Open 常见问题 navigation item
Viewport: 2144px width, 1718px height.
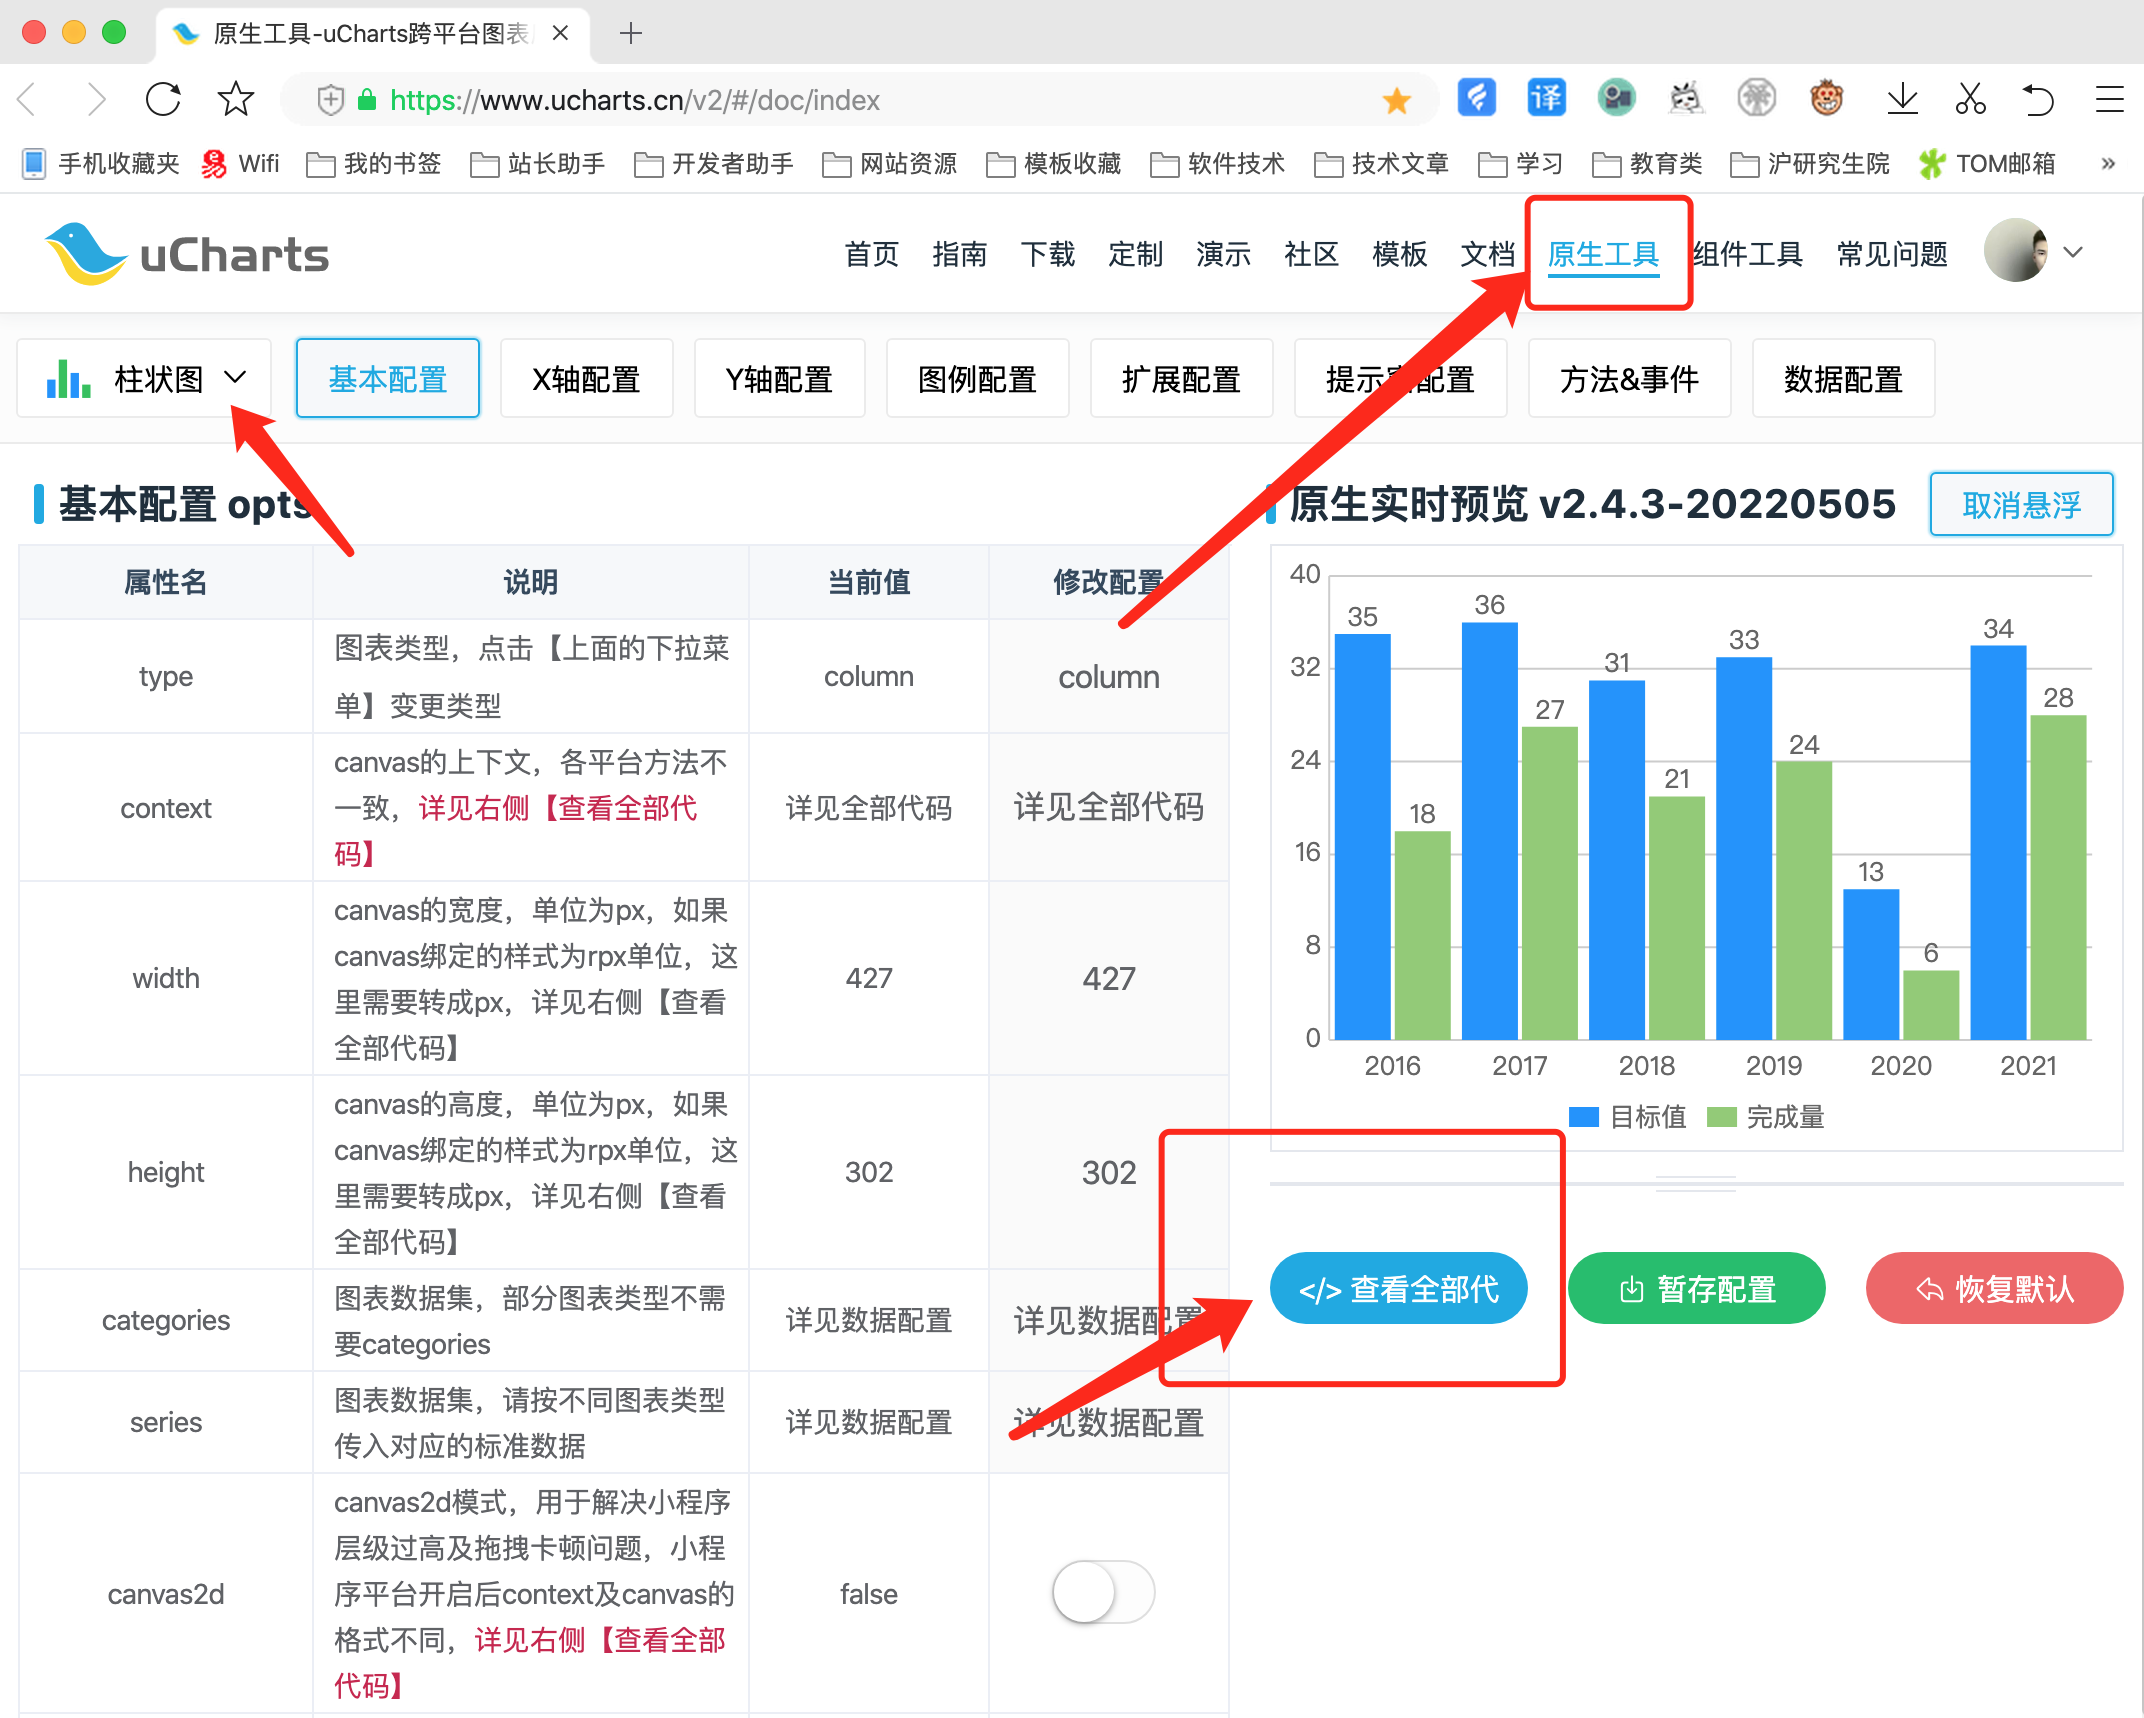[x=1892, y=254]
